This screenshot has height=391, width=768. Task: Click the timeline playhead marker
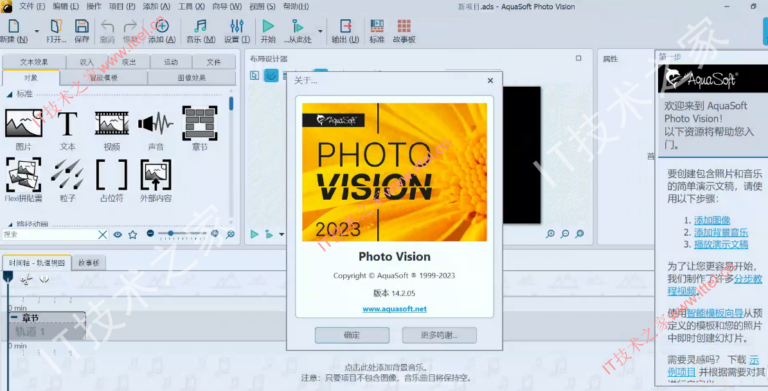coord(8,278)
